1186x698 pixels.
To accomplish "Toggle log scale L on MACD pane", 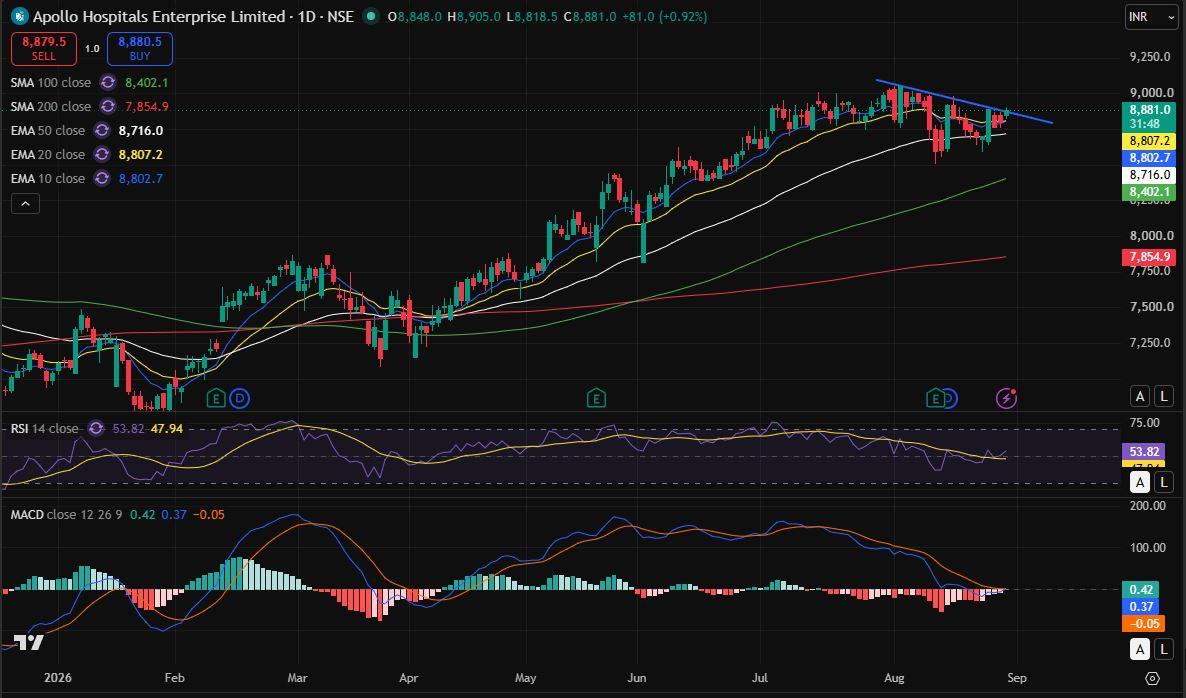I will point(1163,649).
